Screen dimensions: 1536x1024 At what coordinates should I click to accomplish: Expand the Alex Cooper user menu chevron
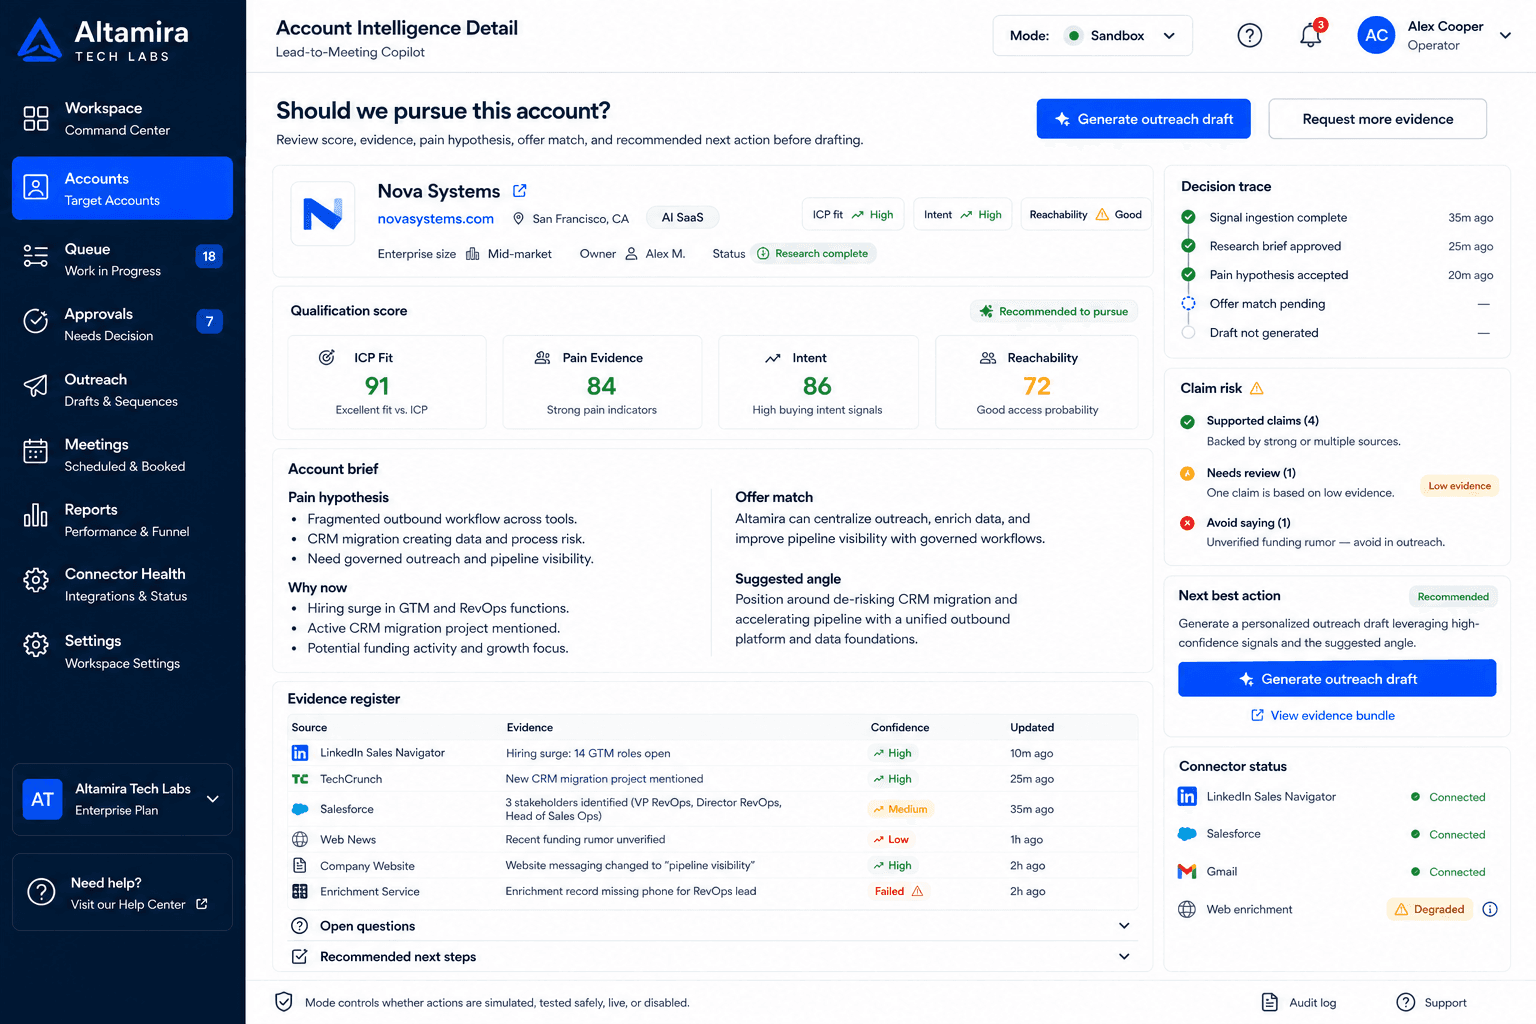click(x=1505, y=36)
